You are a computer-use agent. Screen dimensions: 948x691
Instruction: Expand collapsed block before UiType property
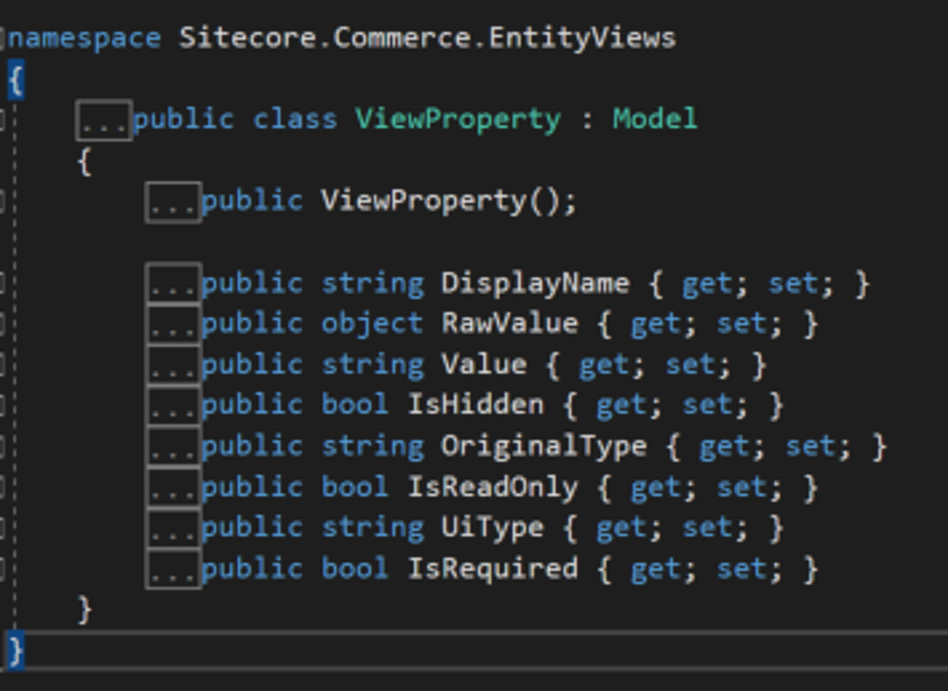pos(174,528)
